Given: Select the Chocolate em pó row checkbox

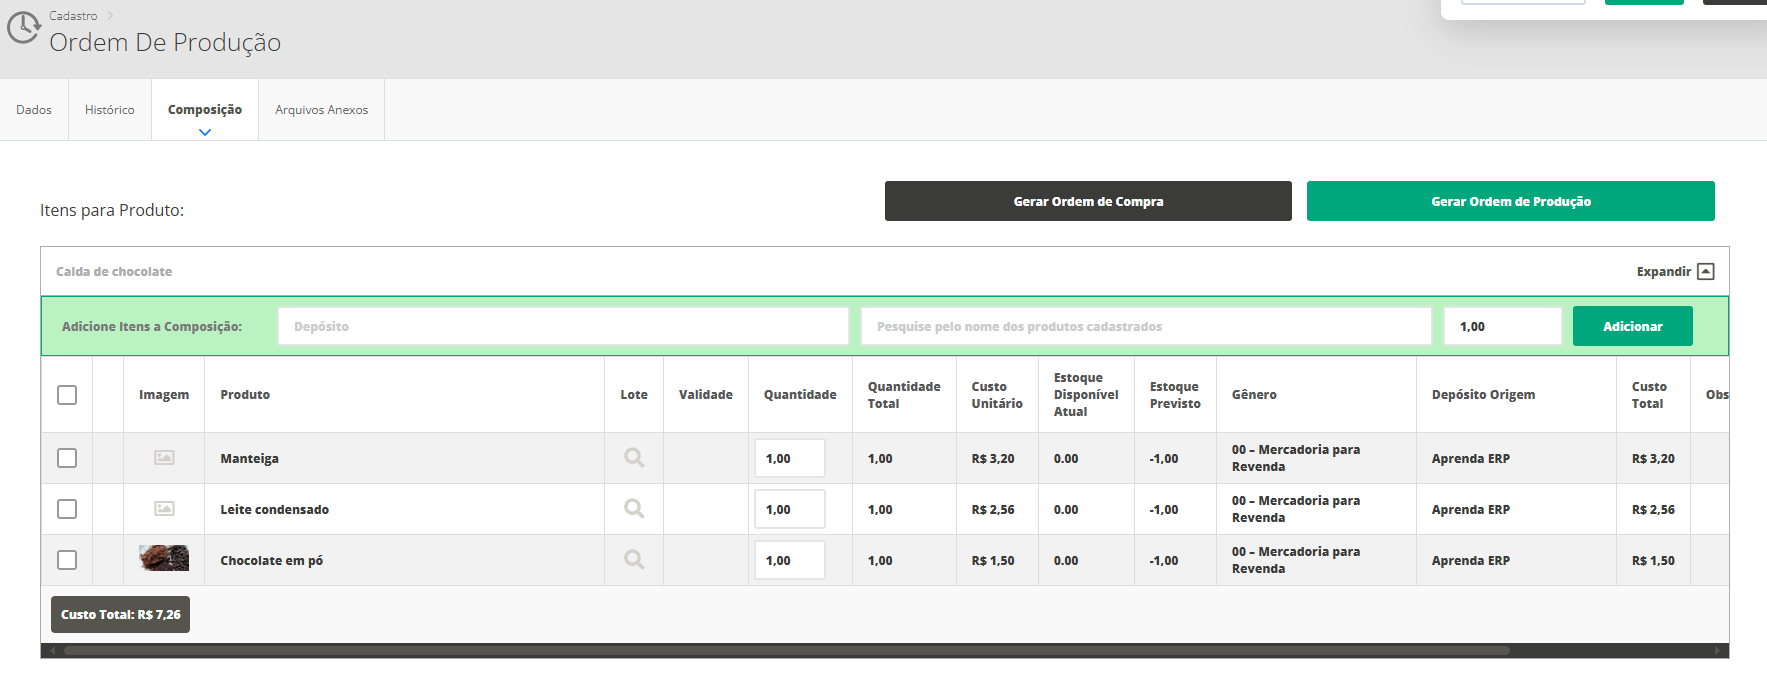Looking at the screenshot, I should 67,560.
